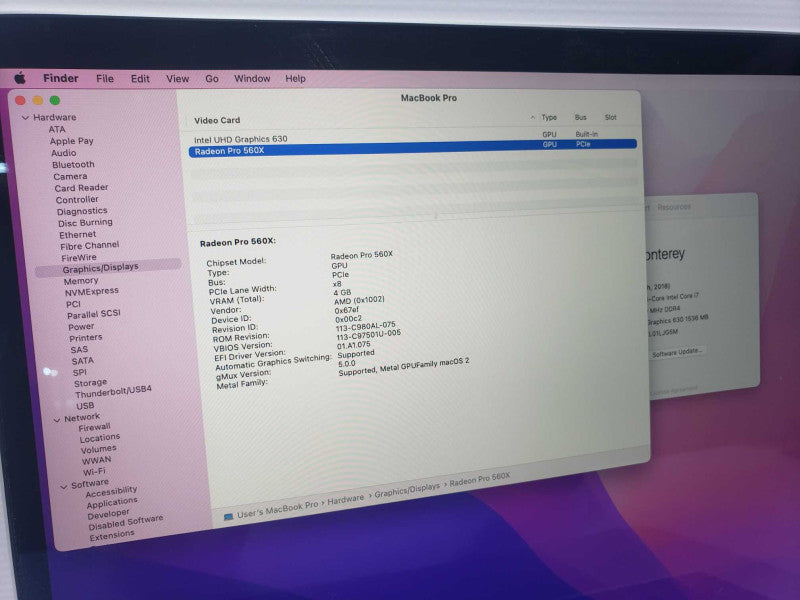Collapse the Network section chevron

click(57, 420)
